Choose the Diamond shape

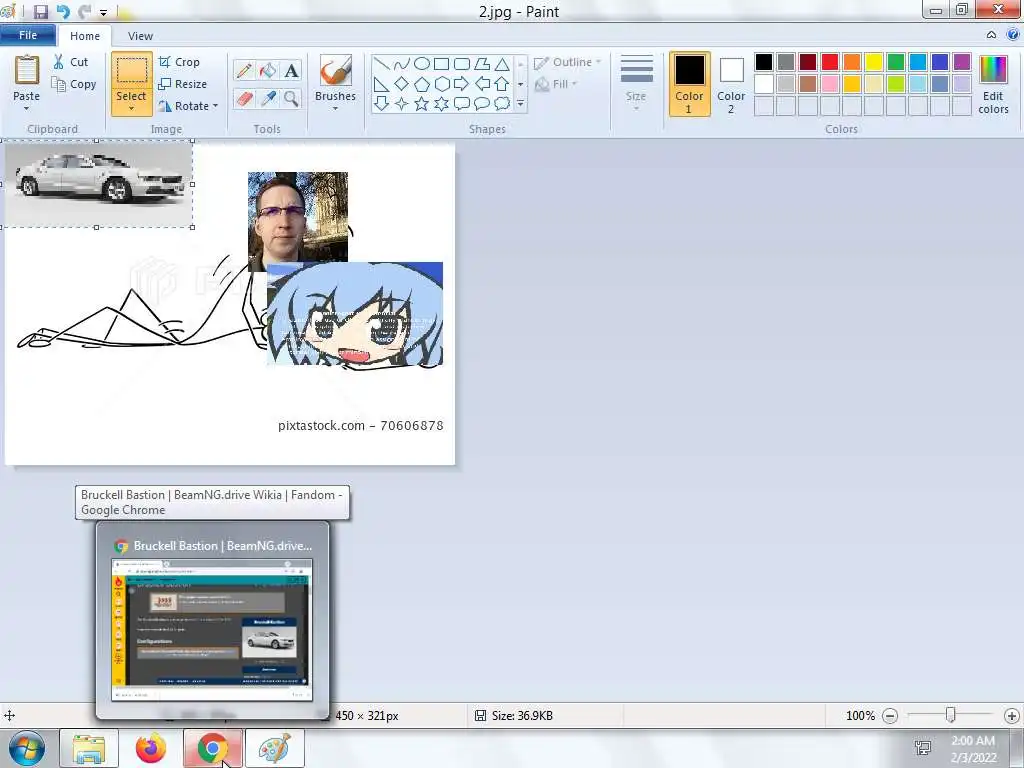(402, 84)
